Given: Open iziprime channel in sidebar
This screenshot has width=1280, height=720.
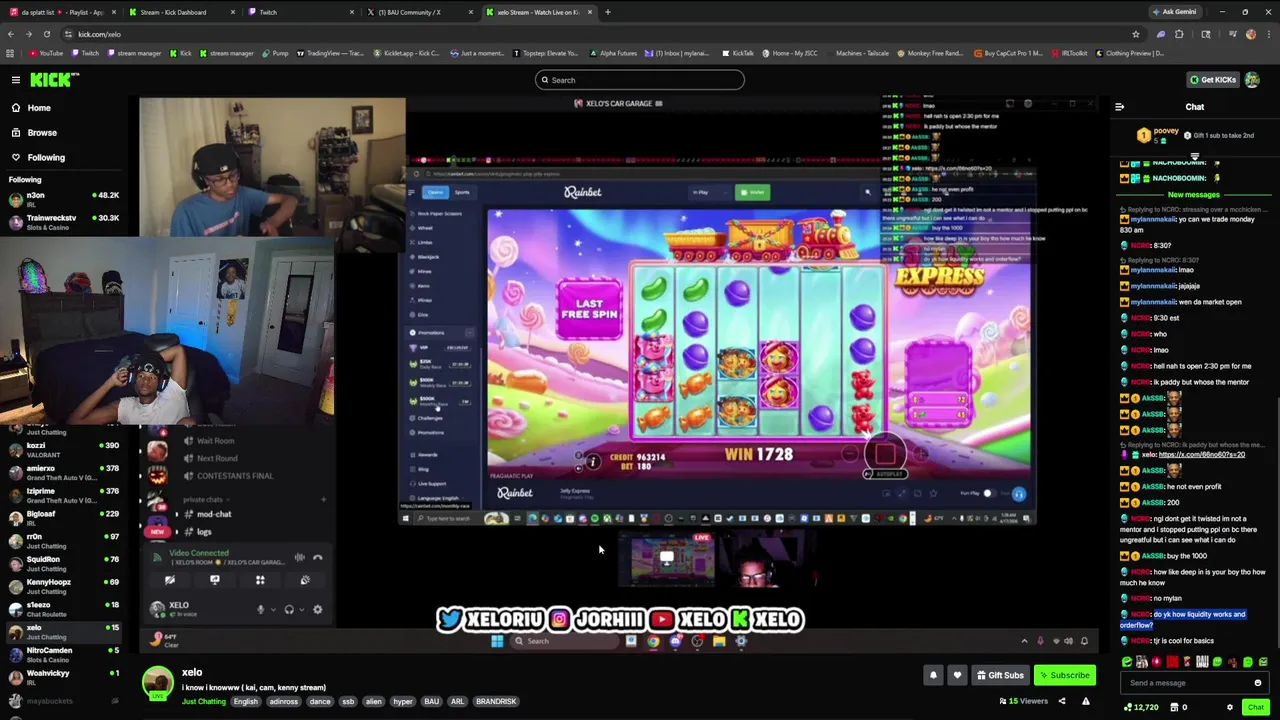Looking at the screenshot, I should pyautogui.click(x=62, y=496).
